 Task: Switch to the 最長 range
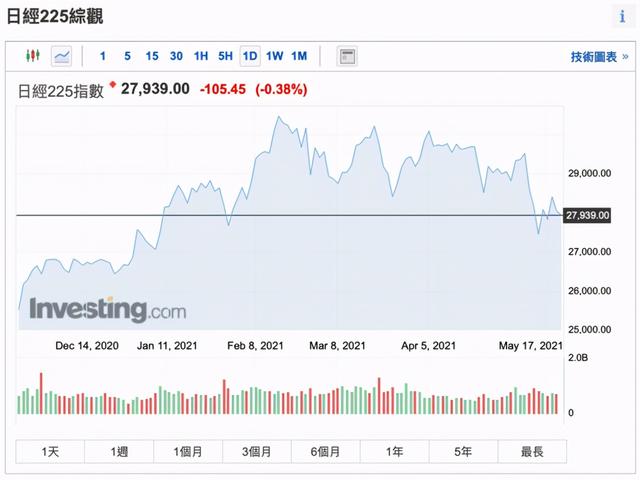pos(532,452)
